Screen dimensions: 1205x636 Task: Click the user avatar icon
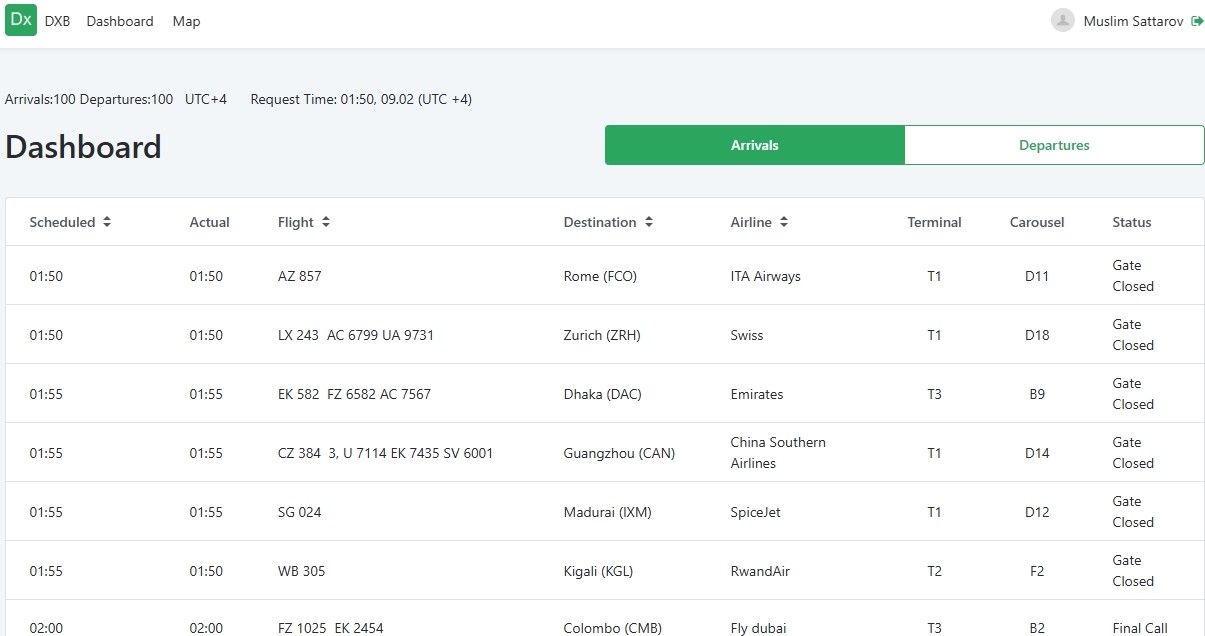pyautogui.click(x=1063, y=20)
